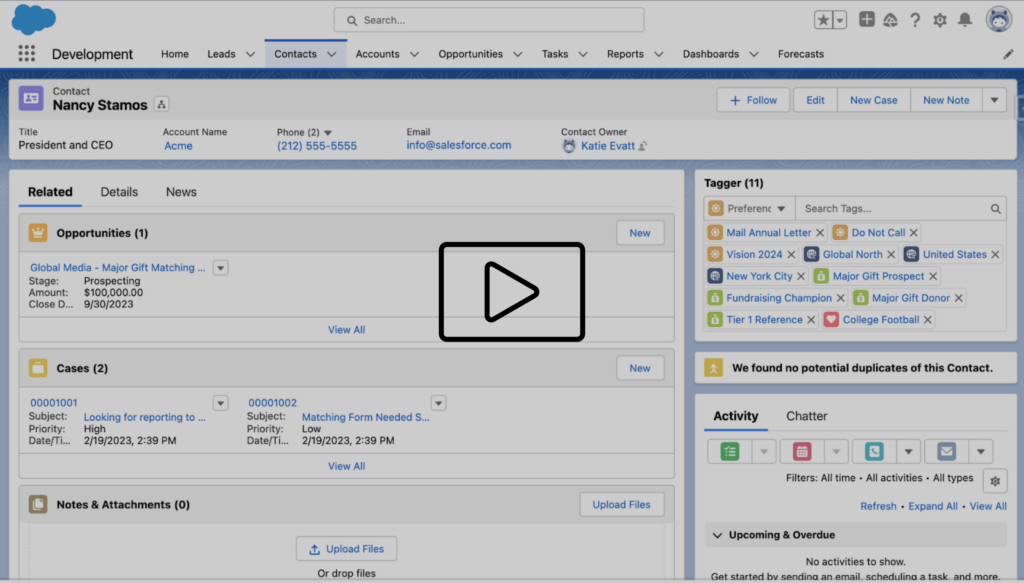Open the App Launcher grid icon
The width and height of the screenshot is (1024, 583).
pyautogui.click(x=27, y=54)
